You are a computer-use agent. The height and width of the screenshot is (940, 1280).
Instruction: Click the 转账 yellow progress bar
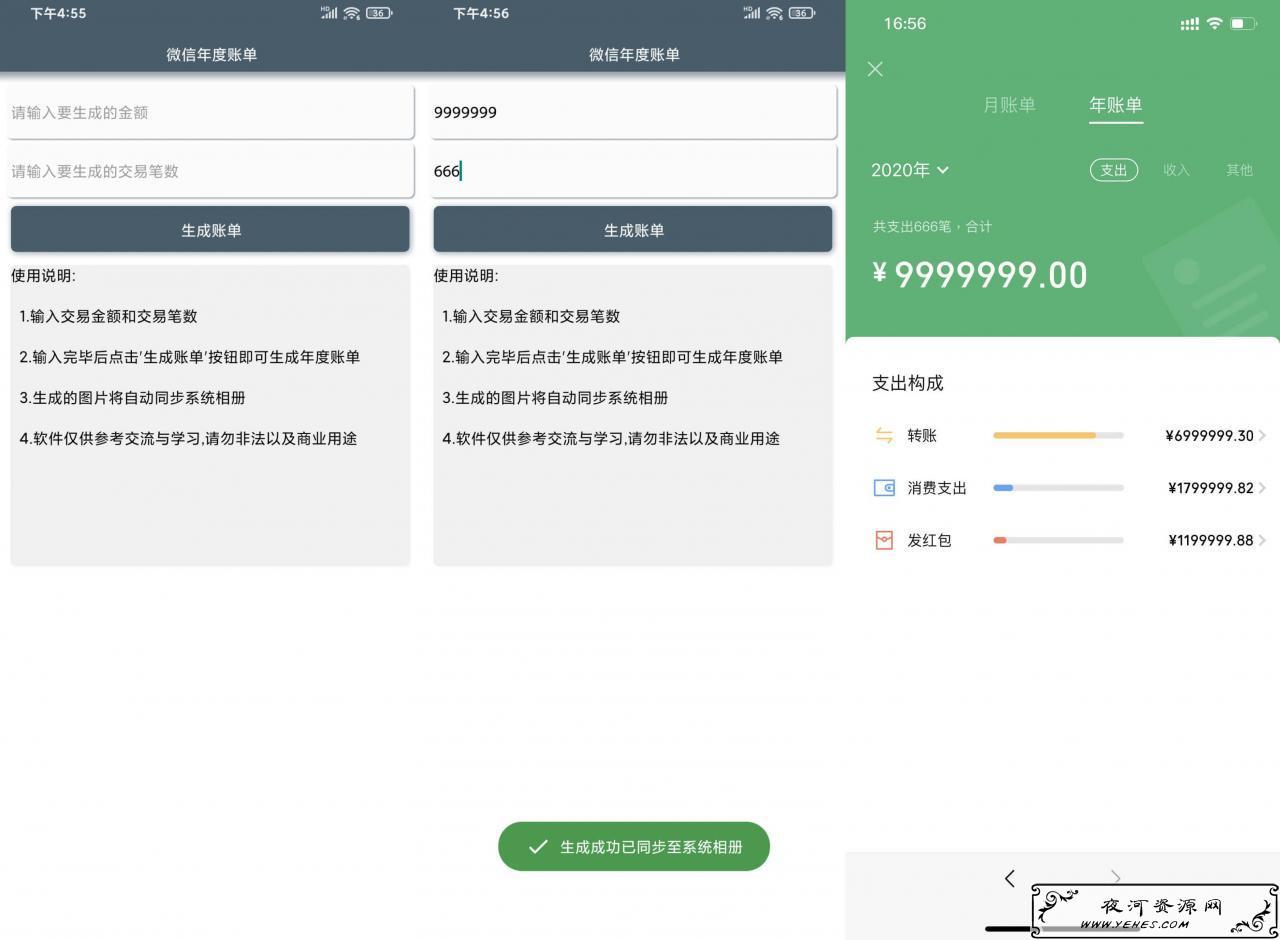pyautogui.click(x=1058, y=435)
